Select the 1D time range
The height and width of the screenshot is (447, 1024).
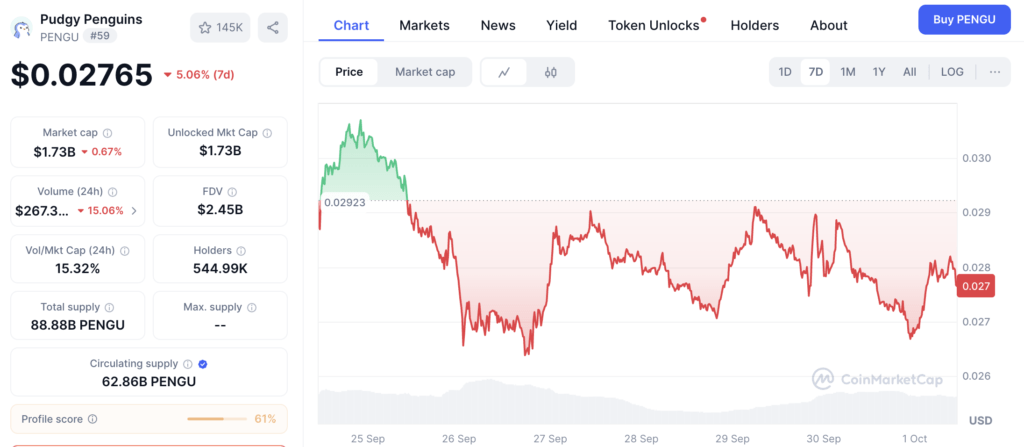click(785, 72)
